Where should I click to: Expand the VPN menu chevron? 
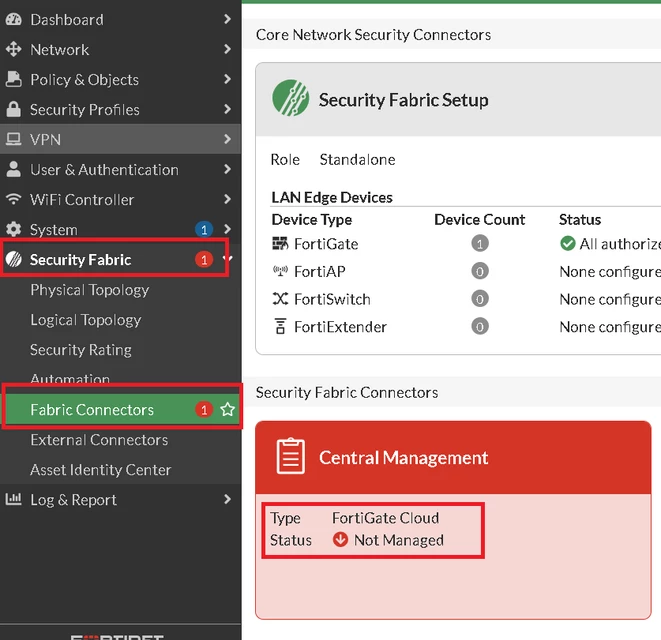click(x=228, y=139)
